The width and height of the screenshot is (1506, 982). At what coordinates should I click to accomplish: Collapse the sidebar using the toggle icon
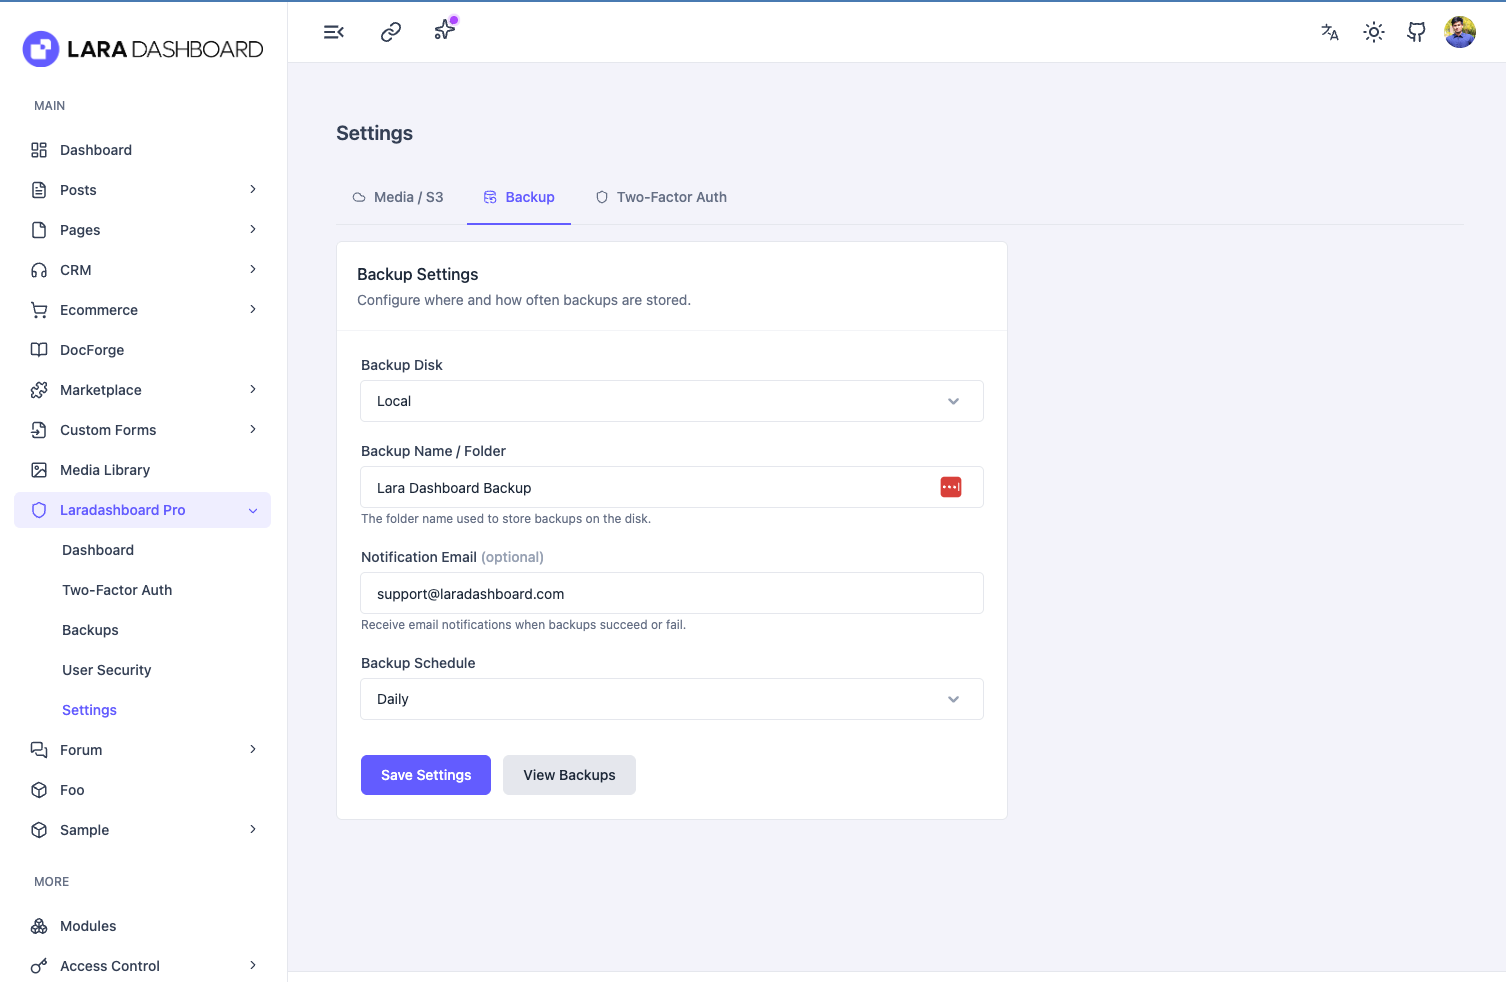tap(333, 31)
